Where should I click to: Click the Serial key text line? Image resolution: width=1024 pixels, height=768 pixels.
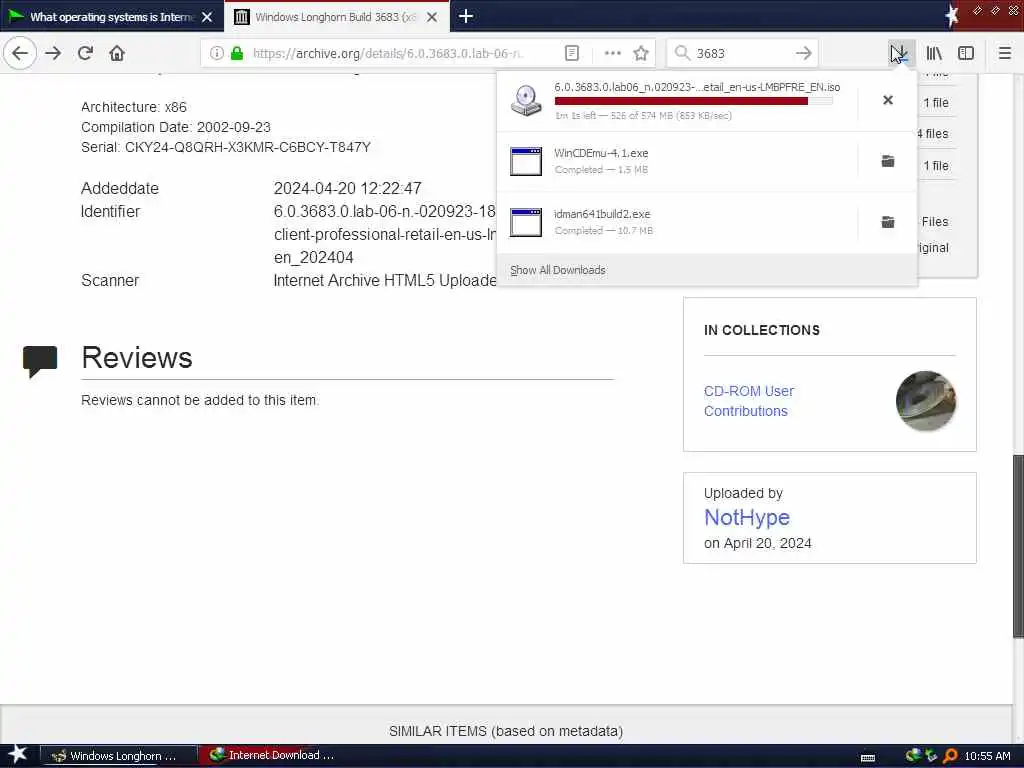point(225,147)
